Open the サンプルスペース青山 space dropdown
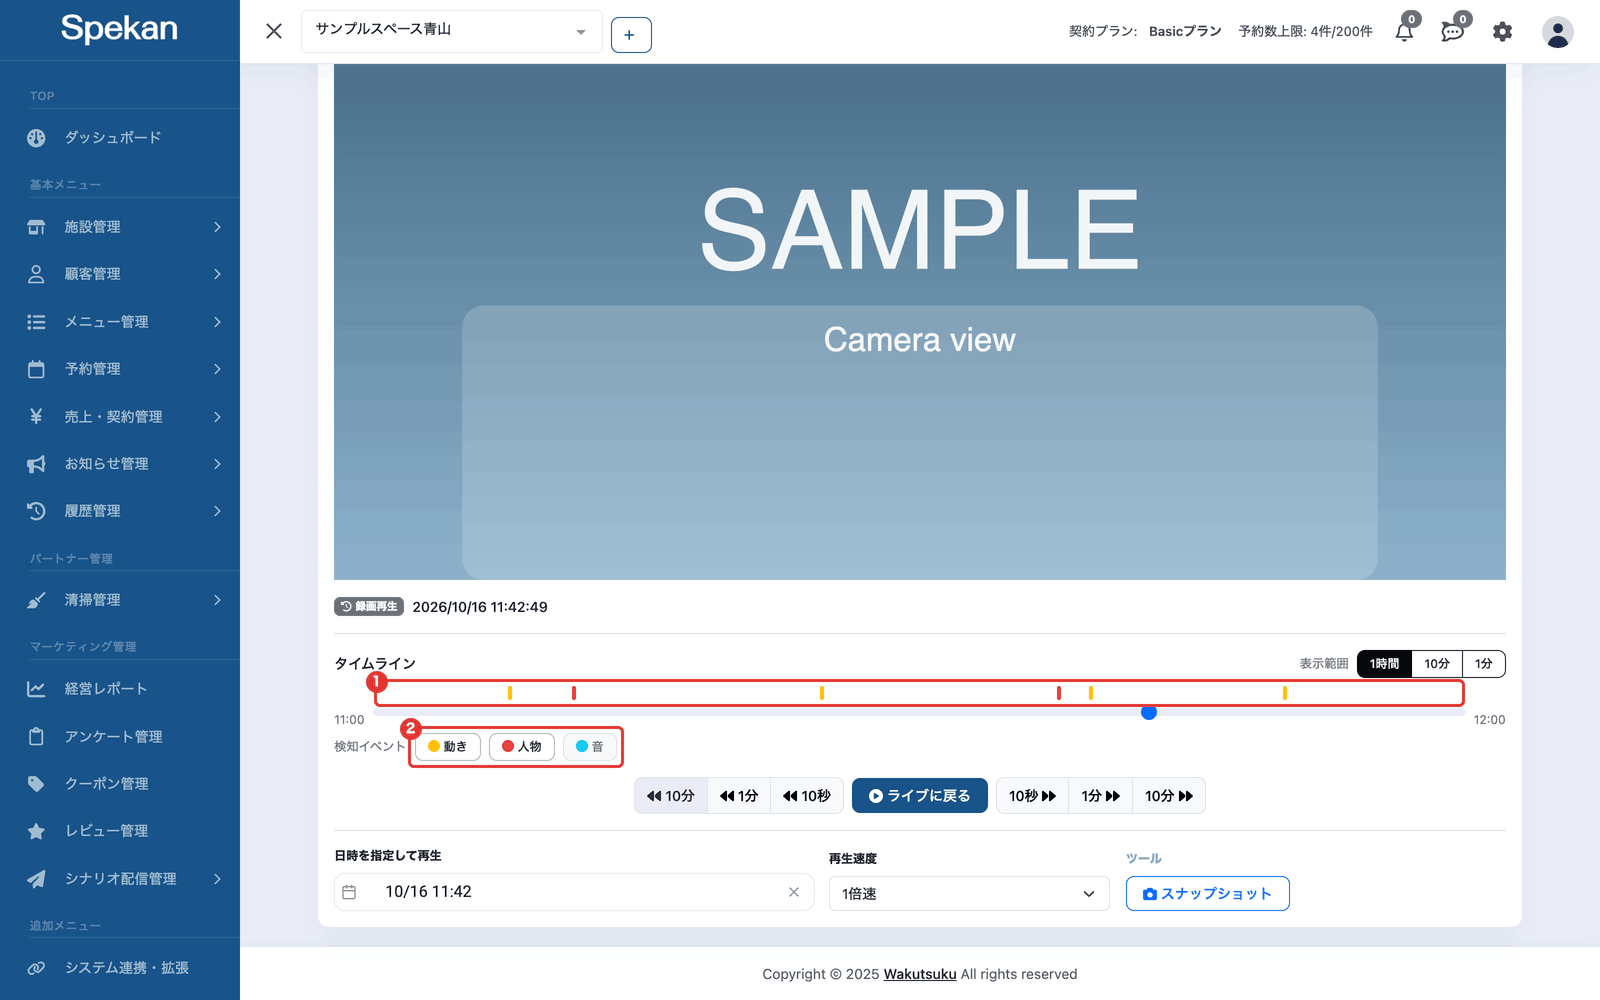Viewport: 1600px width, 1000px height. (x=452, y=31)
